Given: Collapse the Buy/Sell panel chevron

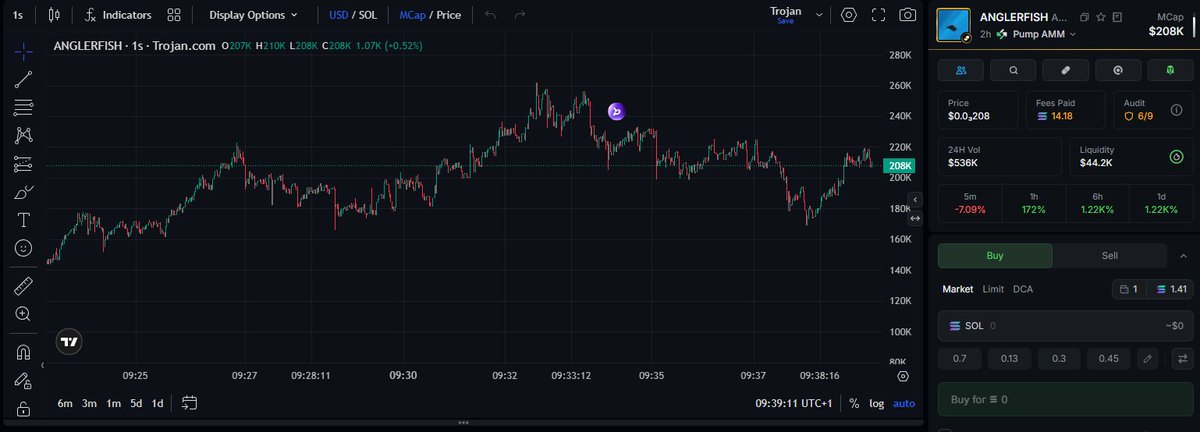Looking at the screenshot, I should [1182, 255].
